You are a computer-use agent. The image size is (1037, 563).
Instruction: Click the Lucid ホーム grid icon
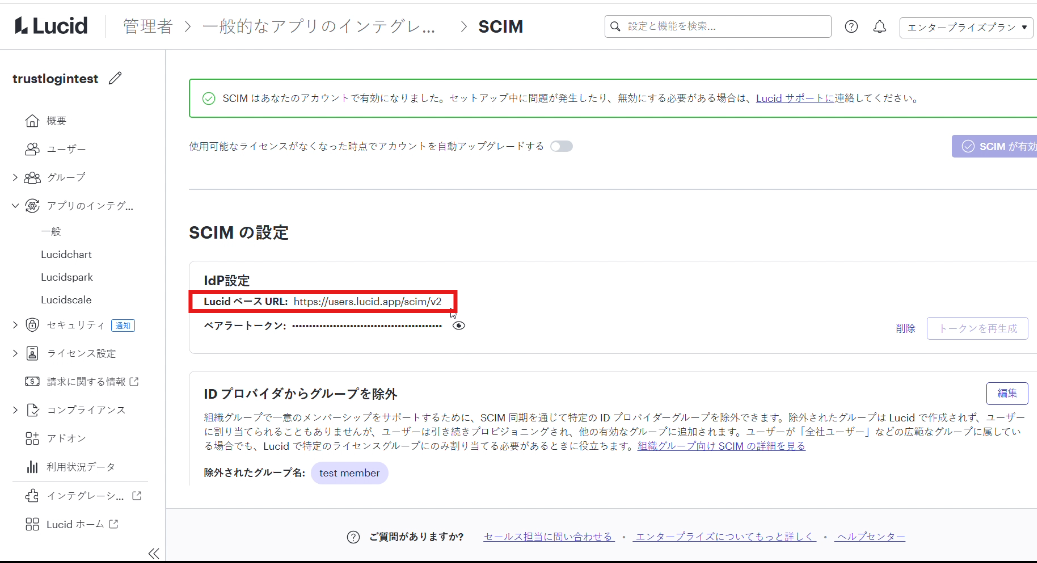32,524
